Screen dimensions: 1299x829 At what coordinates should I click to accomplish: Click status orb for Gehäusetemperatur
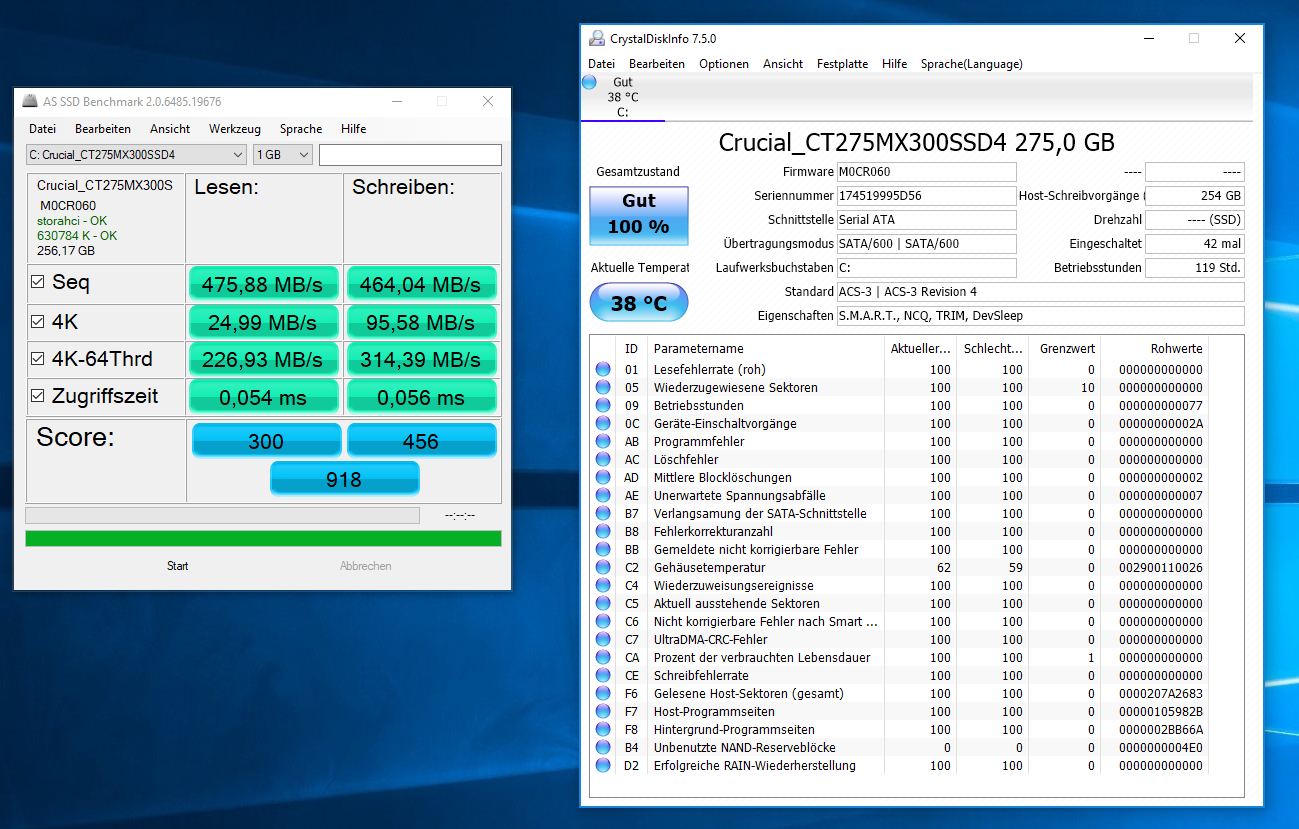tap(603, 567)
